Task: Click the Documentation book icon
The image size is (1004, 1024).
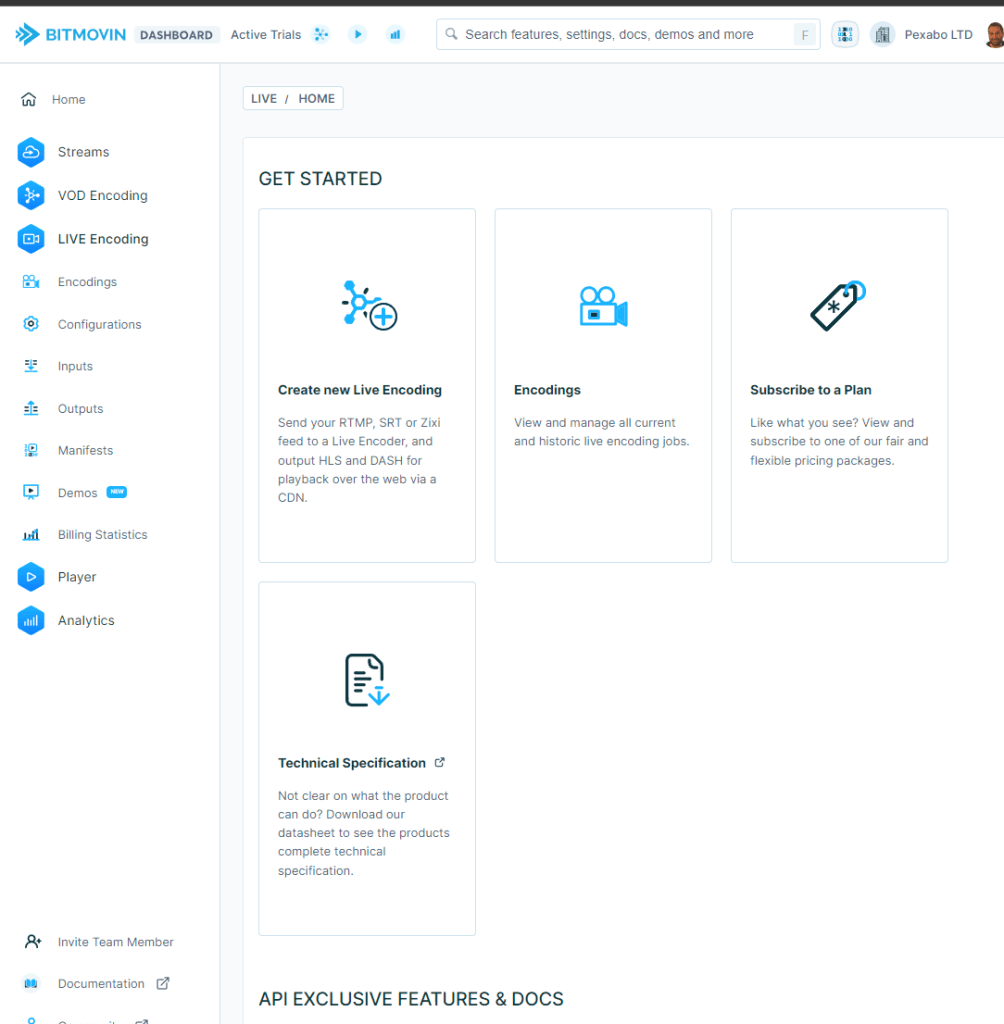Action: tap(31, 984)
